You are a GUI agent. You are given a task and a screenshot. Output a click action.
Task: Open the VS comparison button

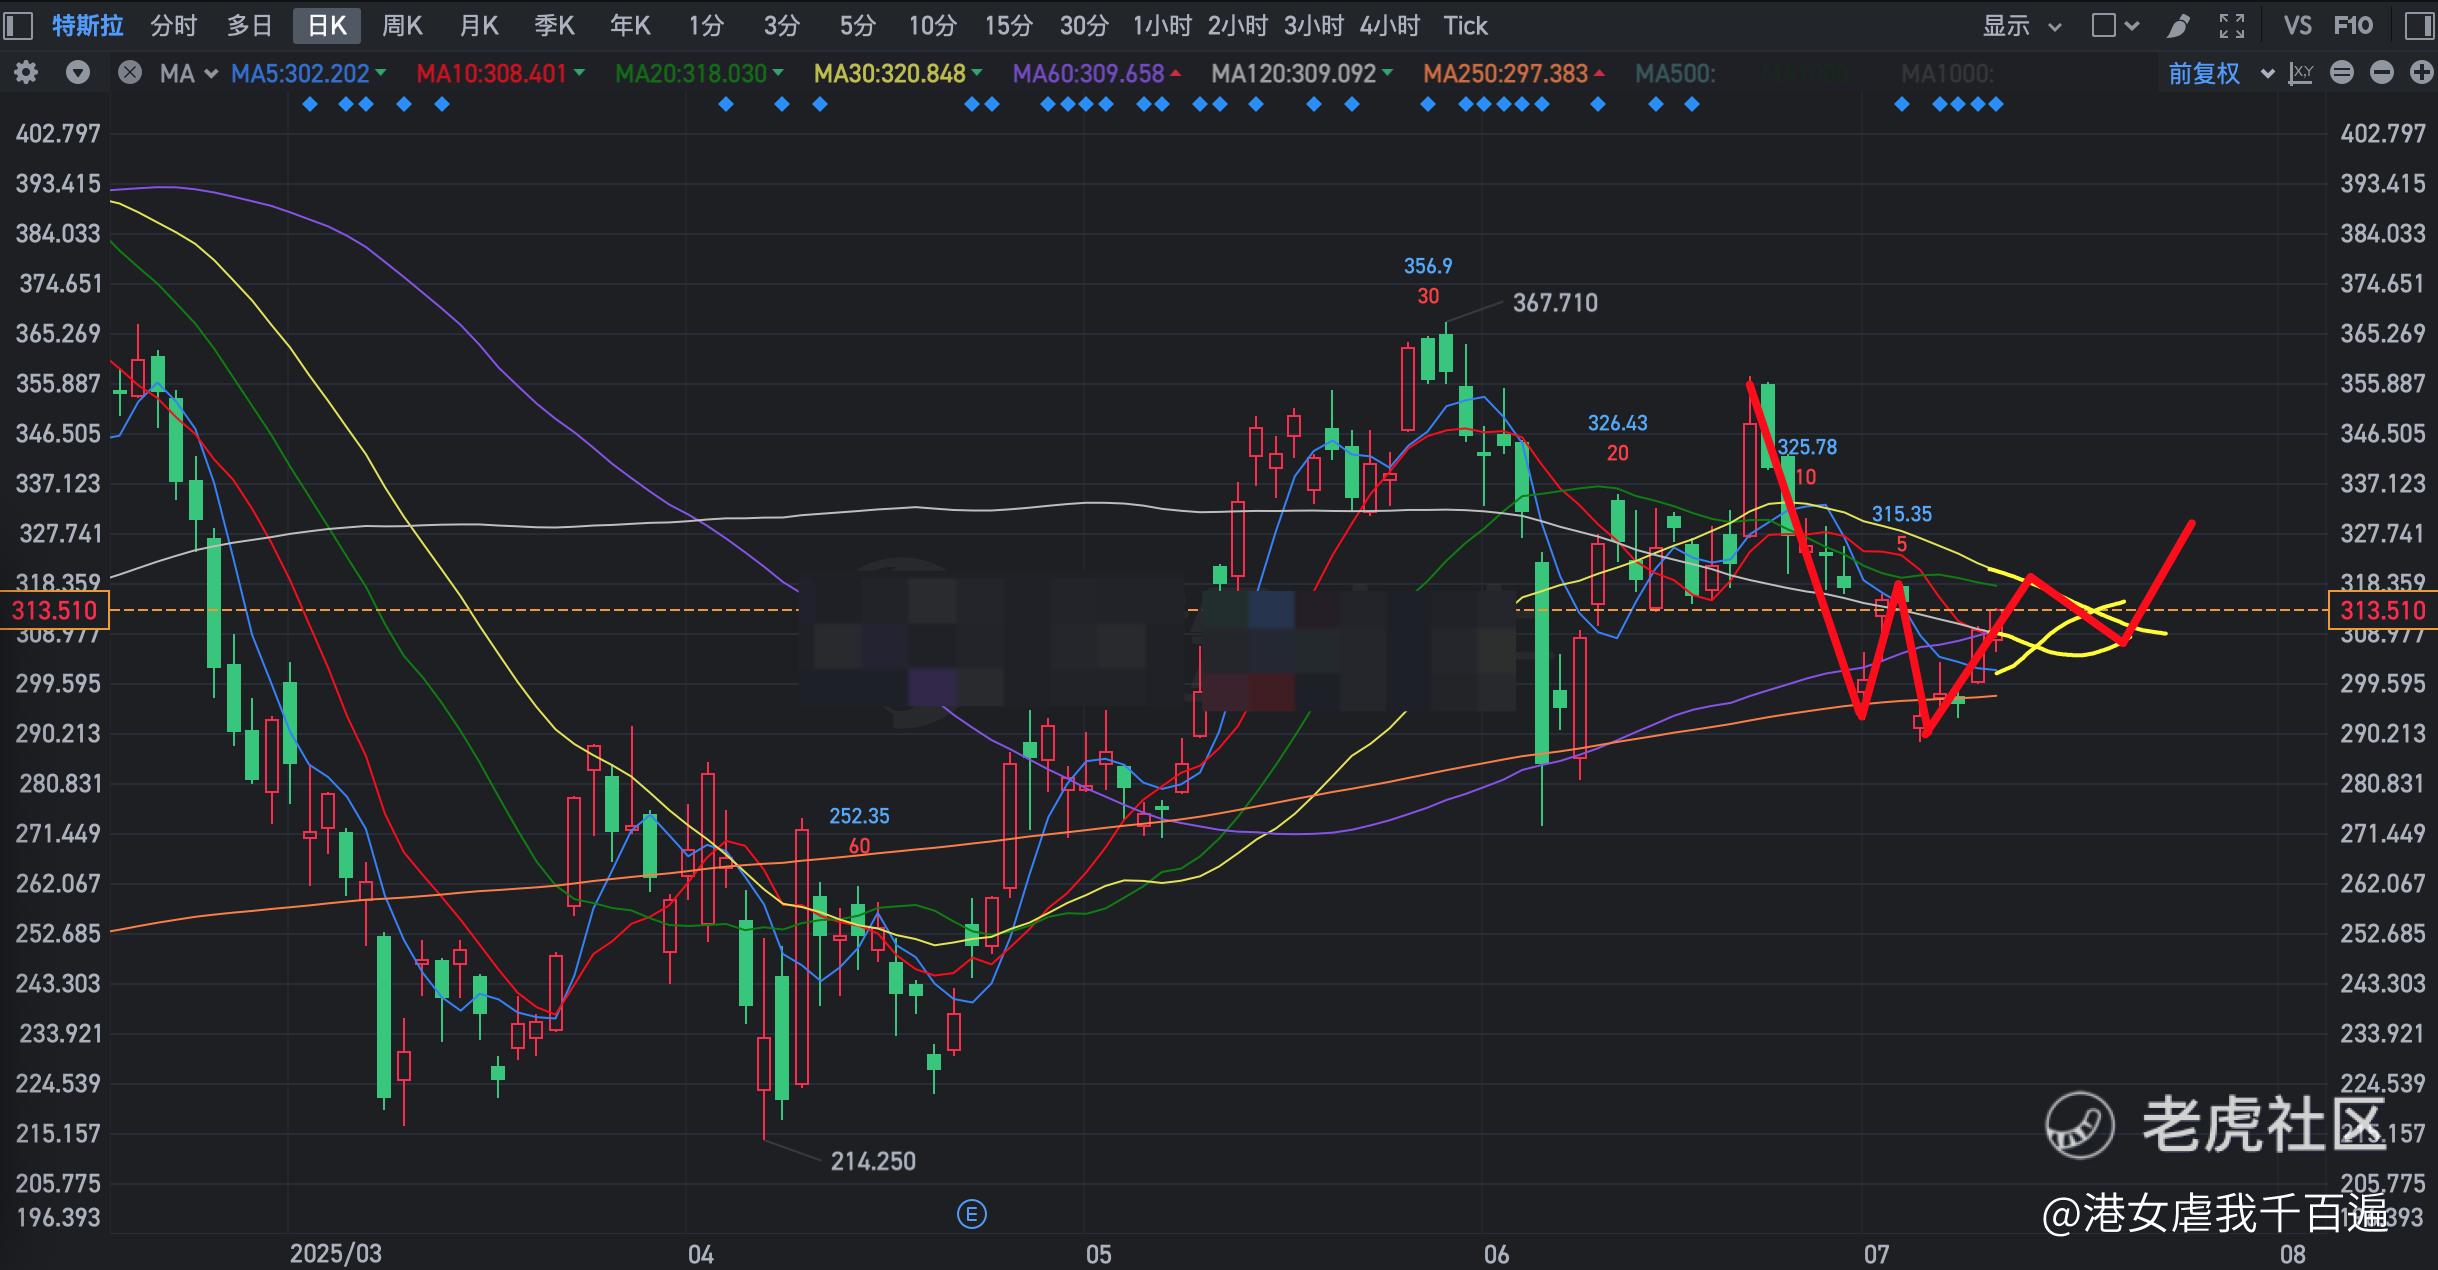pyautogui.click(x=2298, y=26)
